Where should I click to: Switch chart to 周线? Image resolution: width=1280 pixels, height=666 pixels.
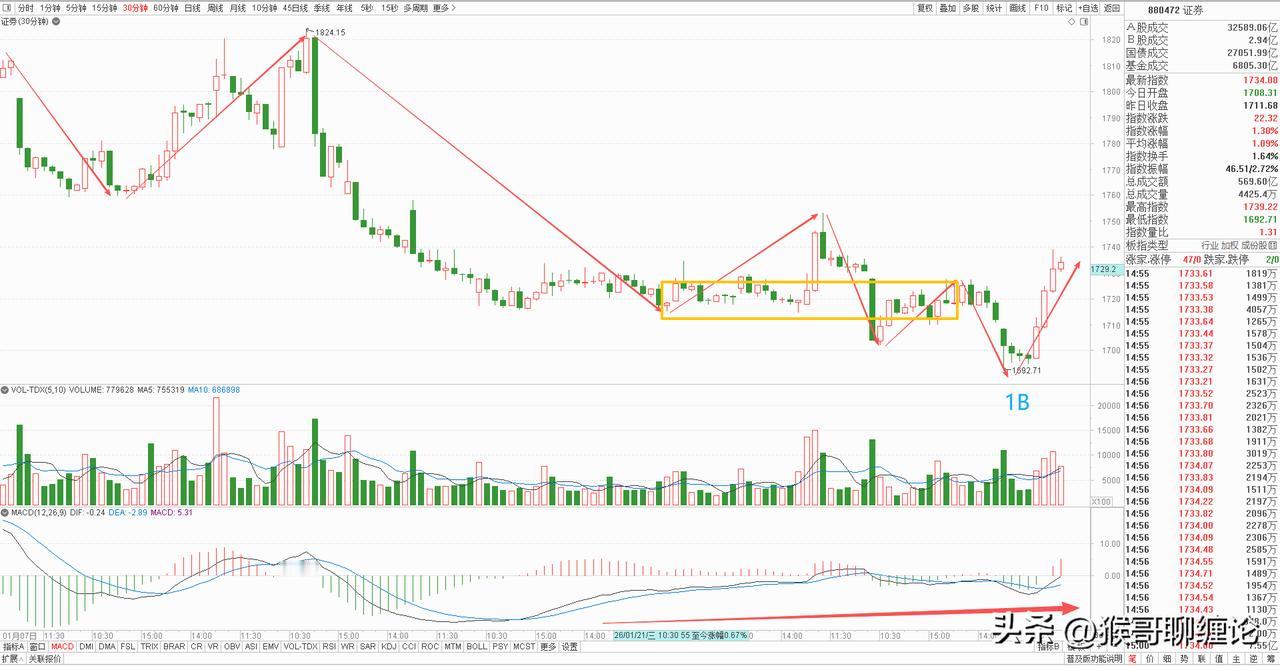(215, 8)
